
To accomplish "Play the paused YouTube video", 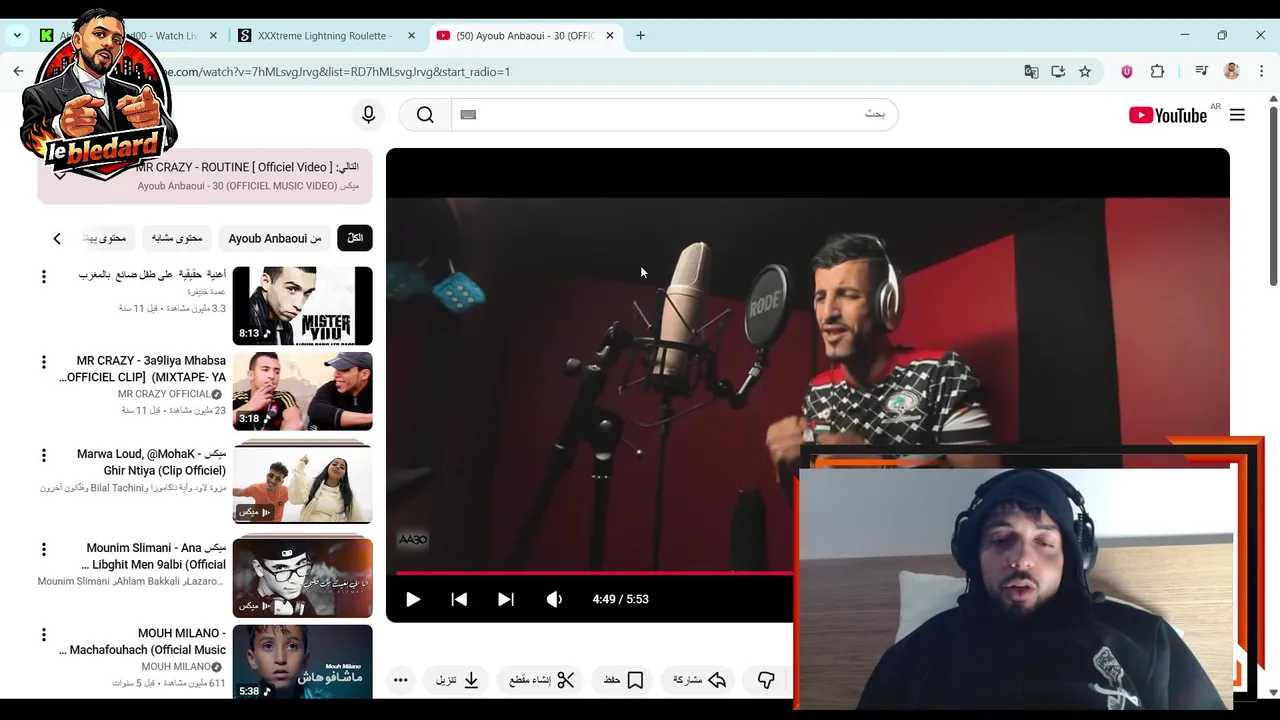I will pyautogui.click(x=413, y=599).
